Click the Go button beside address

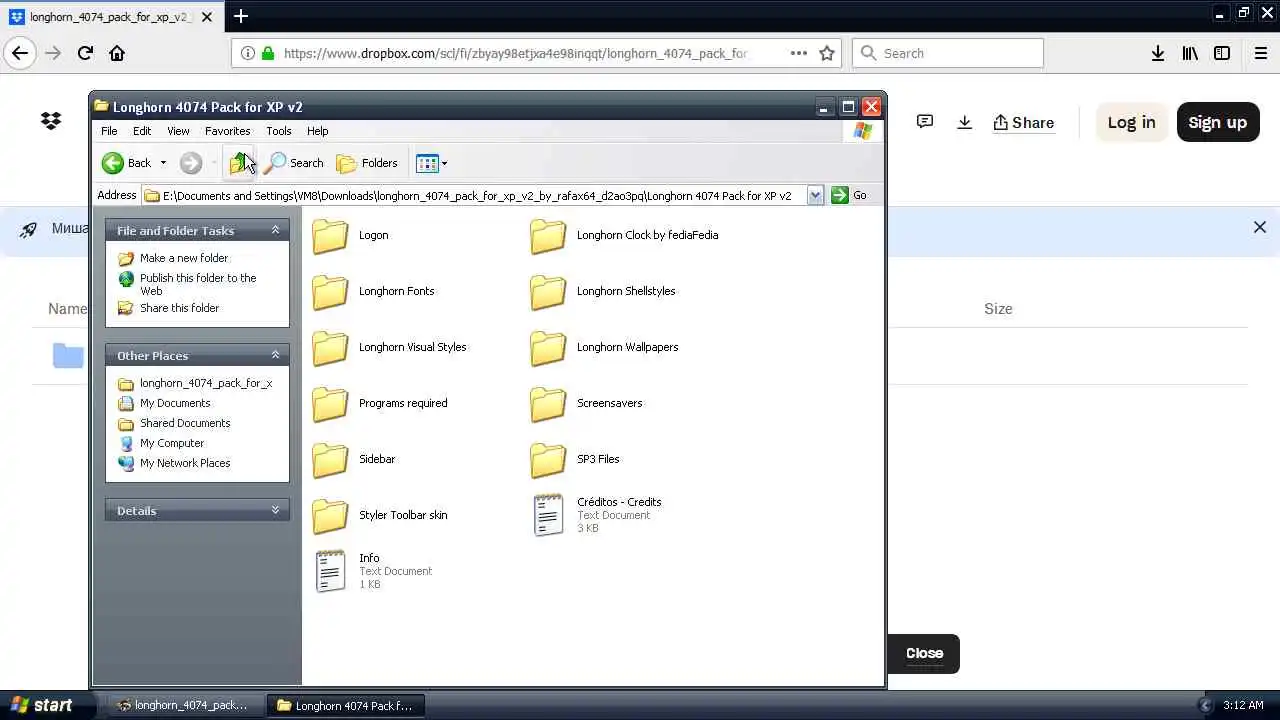(849, 195)
